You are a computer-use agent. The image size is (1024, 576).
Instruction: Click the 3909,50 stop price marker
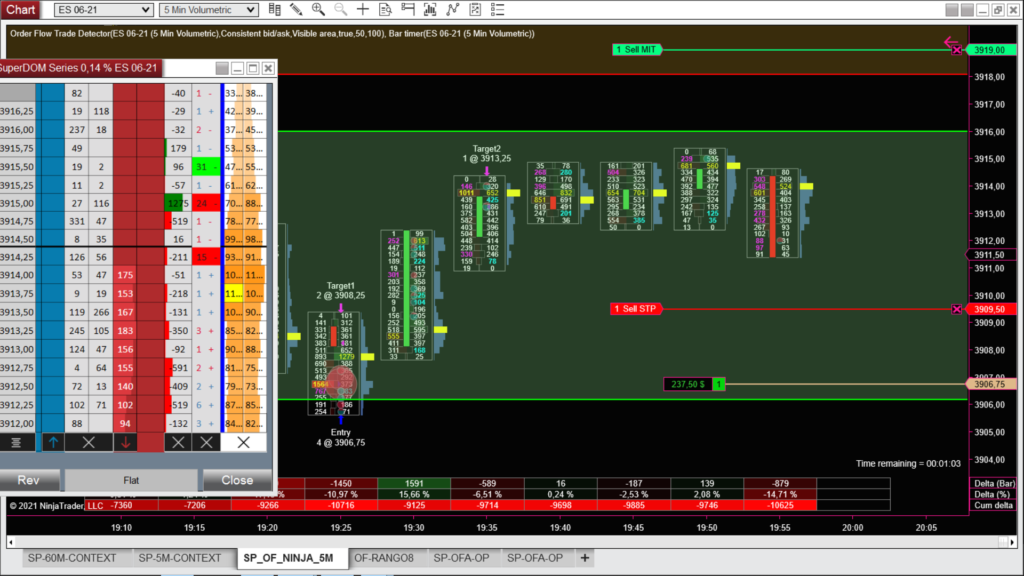click(x=991, y=309)
